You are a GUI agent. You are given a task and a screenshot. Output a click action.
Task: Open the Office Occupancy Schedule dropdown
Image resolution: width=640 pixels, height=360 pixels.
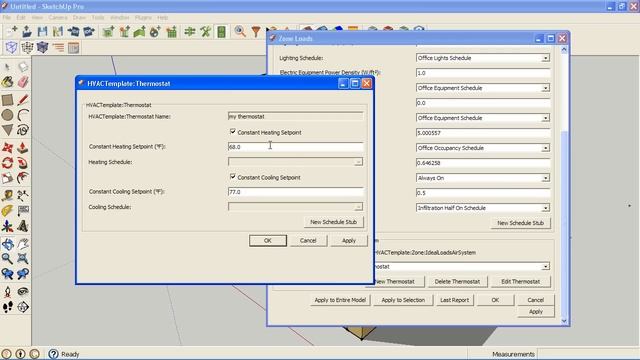click(x=545, y=148)
